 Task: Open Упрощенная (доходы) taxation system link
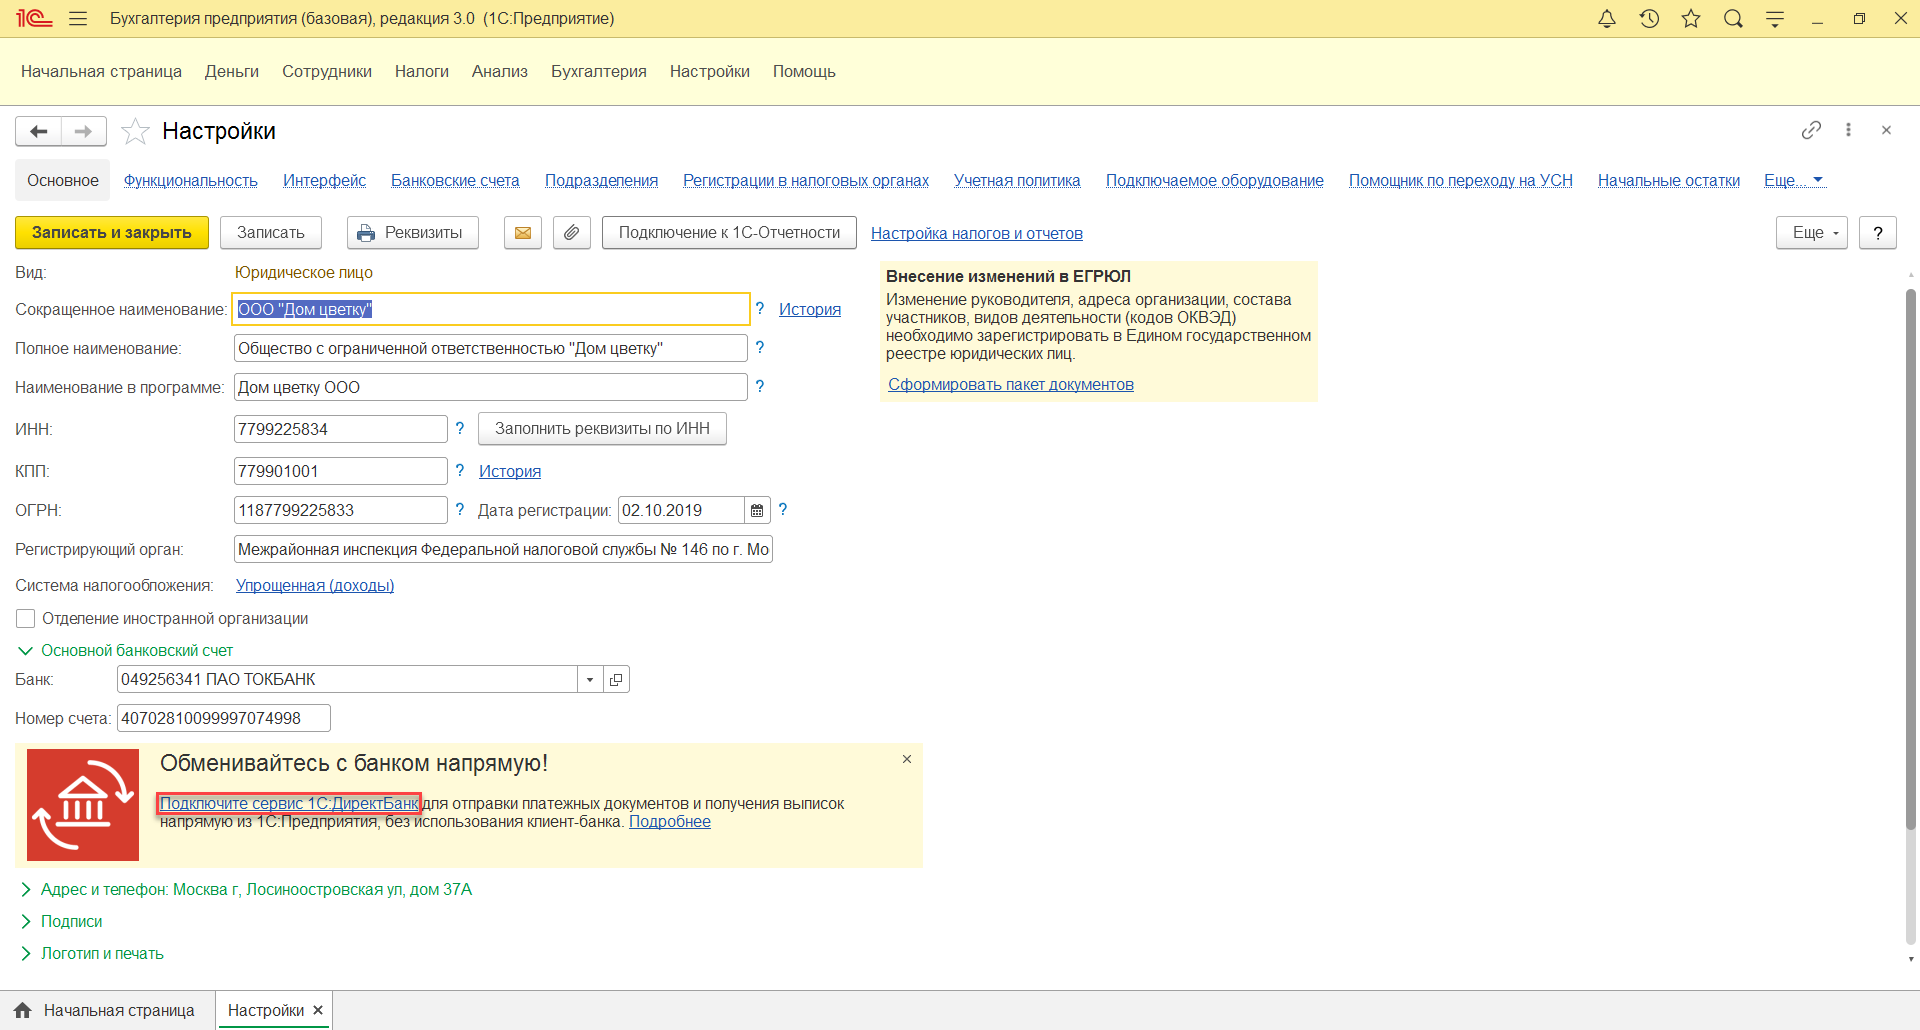(x=315, y=586)
